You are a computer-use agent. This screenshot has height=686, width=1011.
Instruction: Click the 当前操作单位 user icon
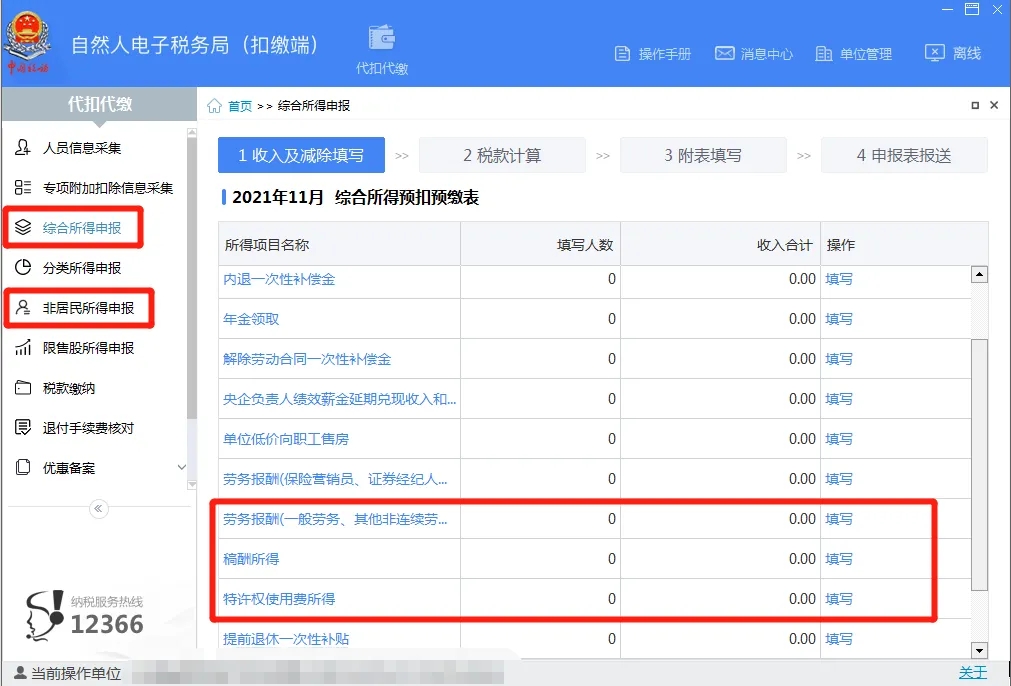coord(21,673)
